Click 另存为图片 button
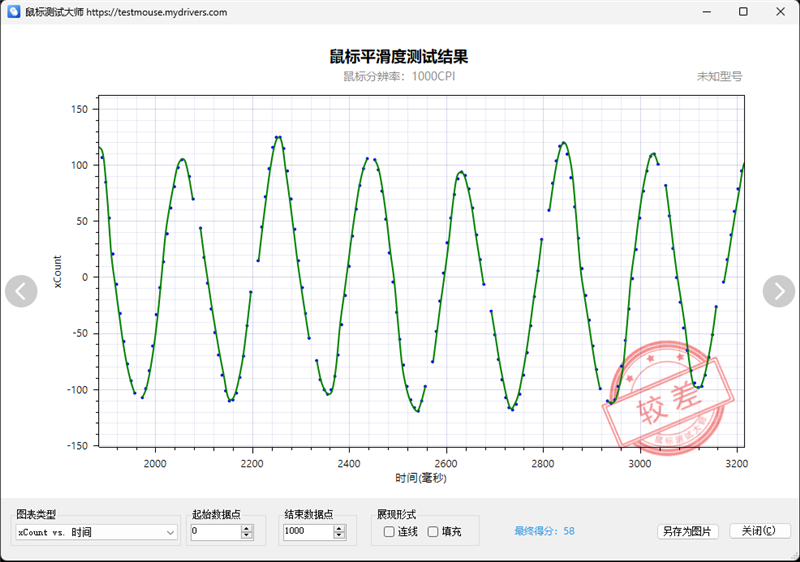The width and height of the screenshot is (800, 562). coord(687,531)
